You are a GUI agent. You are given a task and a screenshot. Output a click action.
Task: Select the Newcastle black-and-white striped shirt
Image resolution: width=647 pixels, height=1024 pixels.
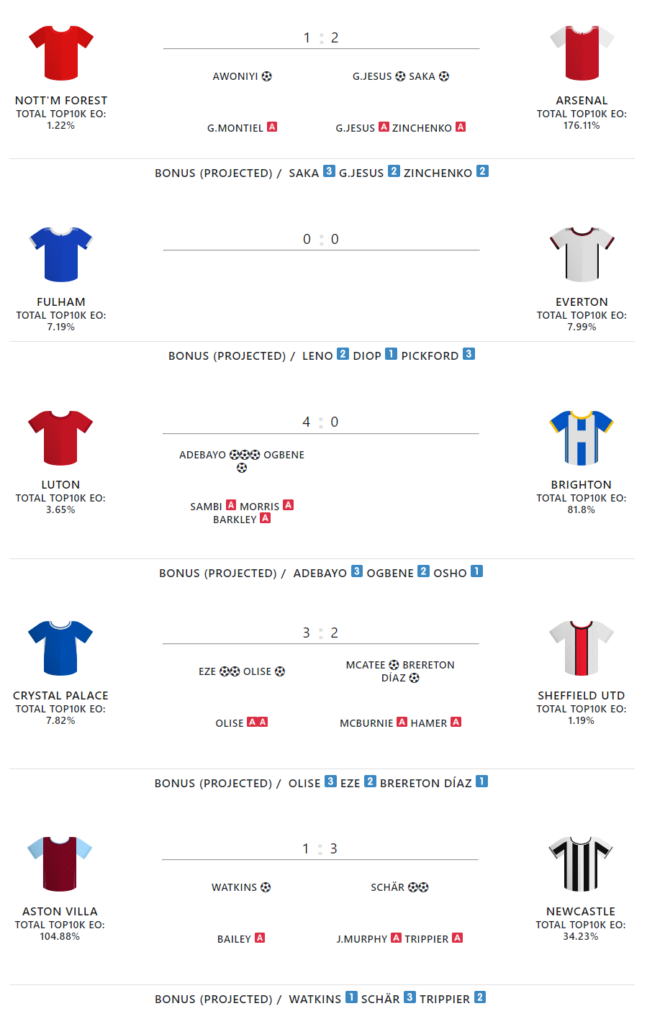click(x=582, y=863)
